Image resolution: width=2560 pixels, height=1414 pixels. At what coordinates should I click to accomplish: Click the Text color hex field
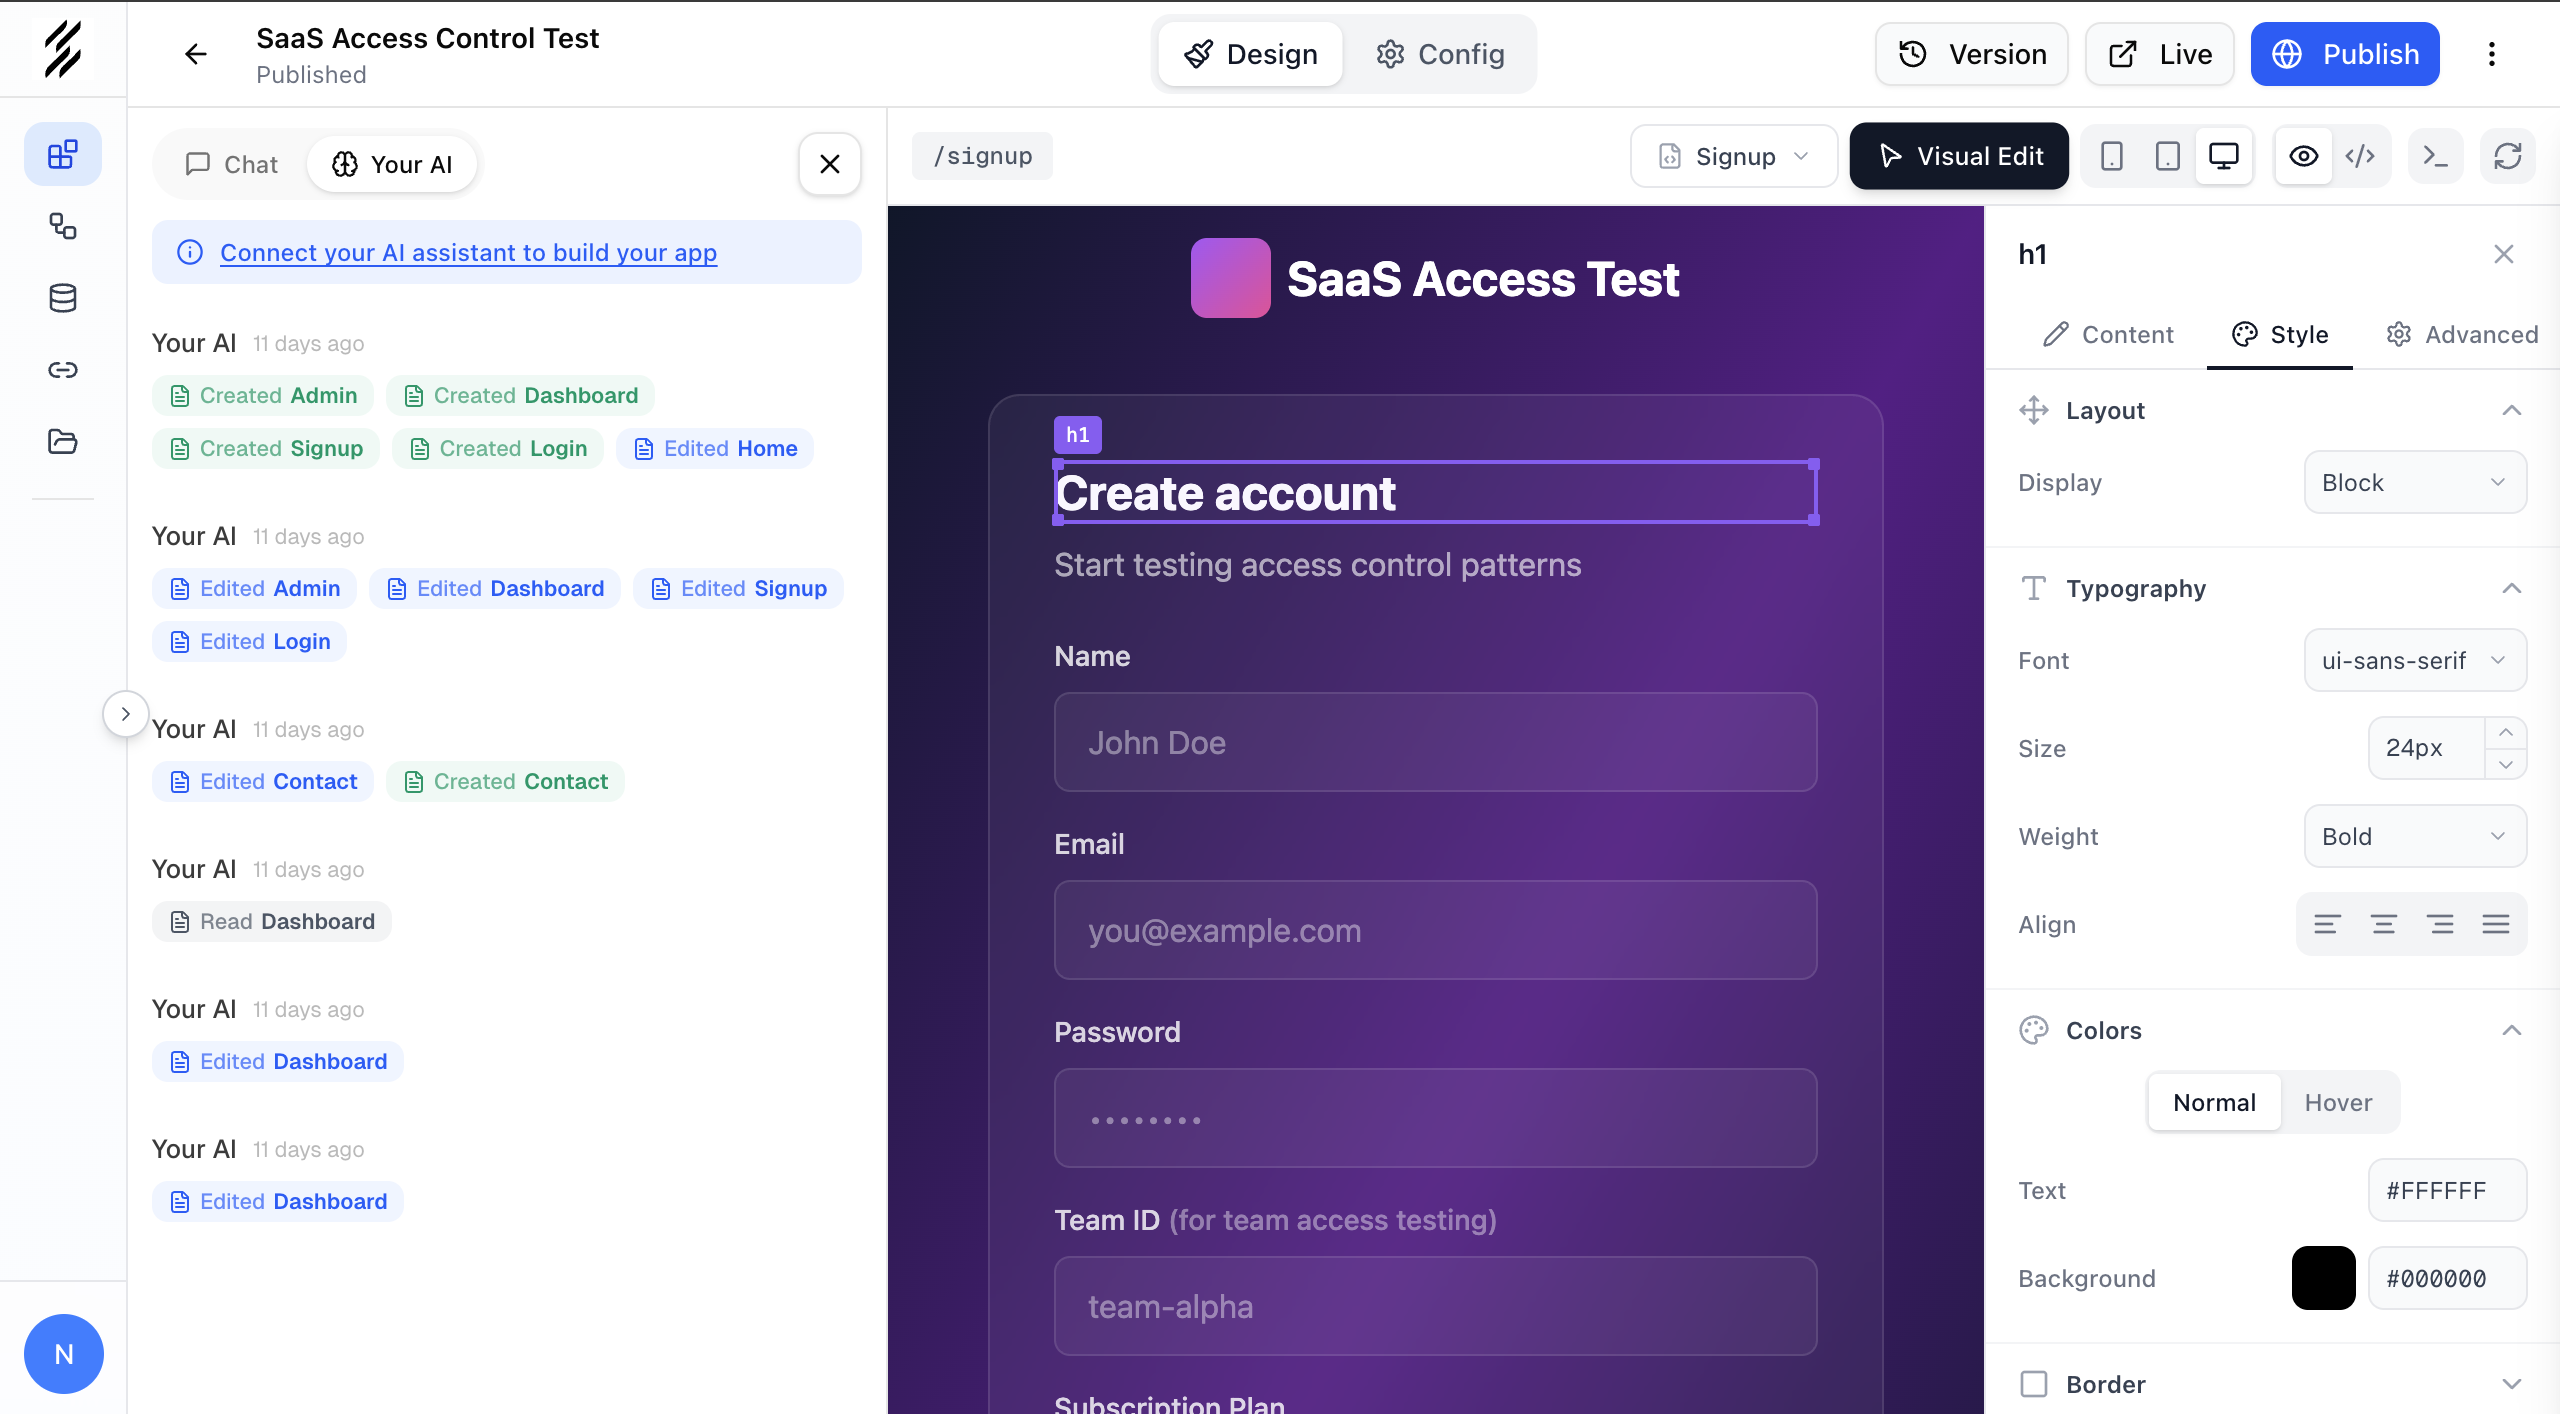pos(2446,1190)
